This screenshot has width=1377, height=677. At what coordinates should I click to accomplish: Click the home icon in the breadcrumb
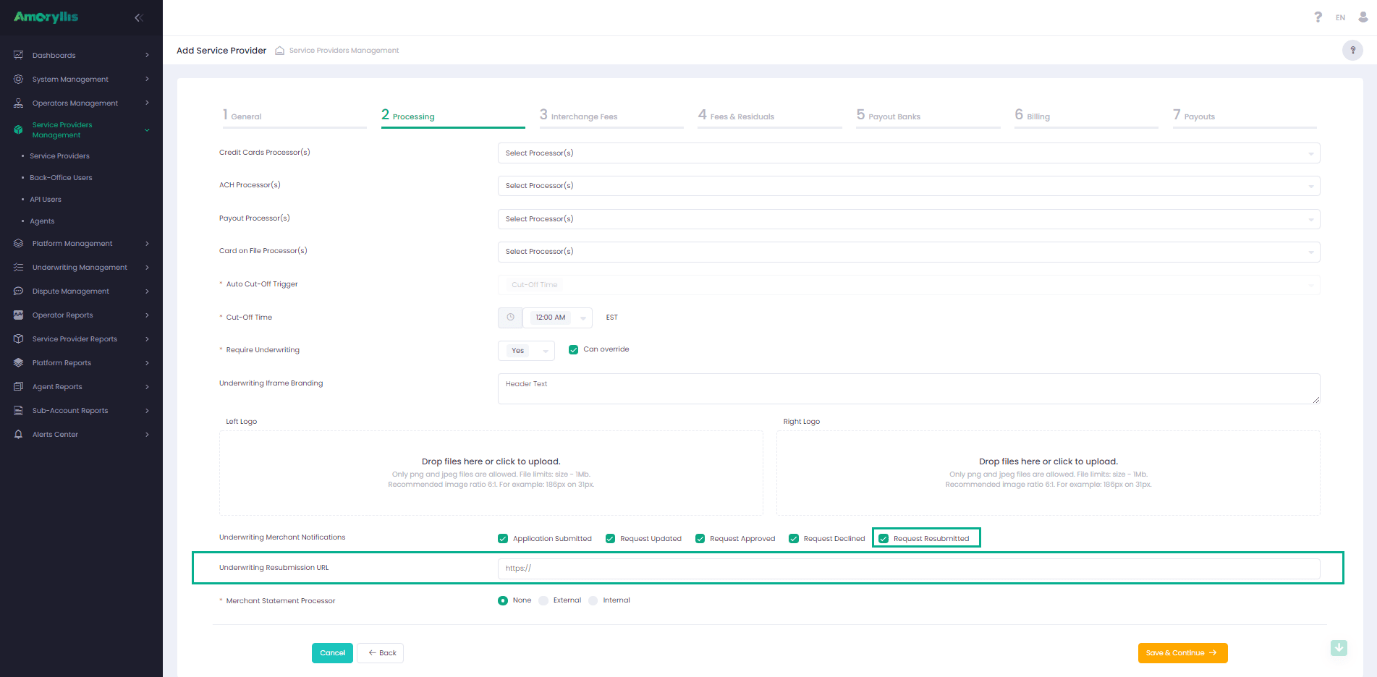280,50
